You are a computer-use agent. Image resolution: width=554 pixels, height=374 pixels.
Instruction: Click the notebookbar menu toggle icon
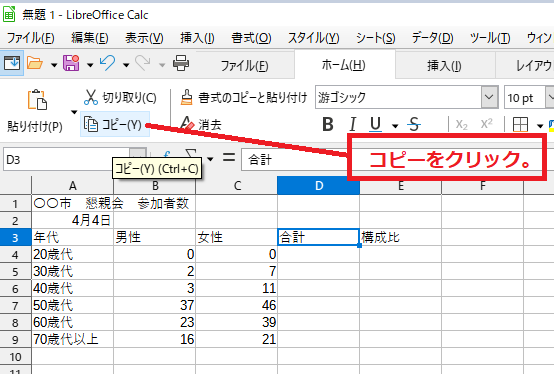click(12, 63)
